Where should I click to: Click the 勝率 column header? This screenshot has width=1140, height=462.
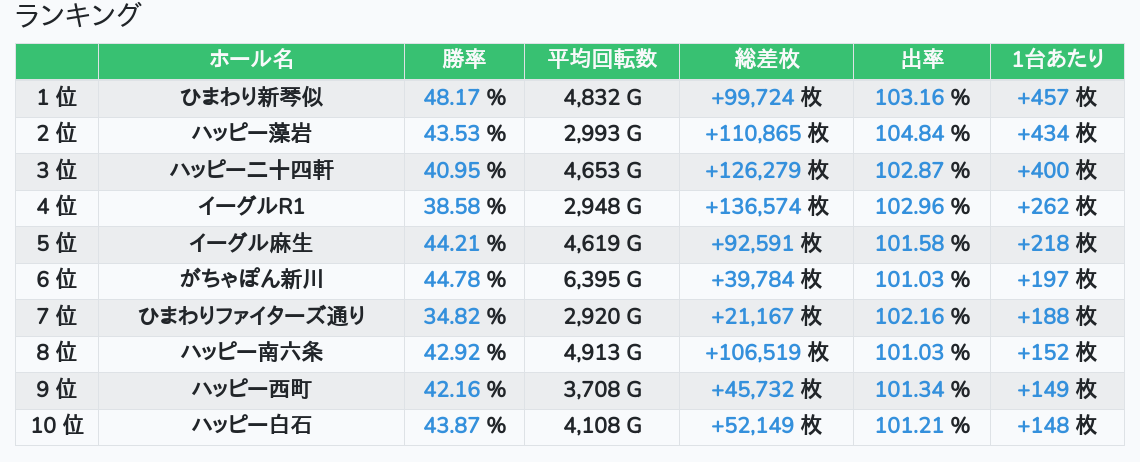point(464,59)
